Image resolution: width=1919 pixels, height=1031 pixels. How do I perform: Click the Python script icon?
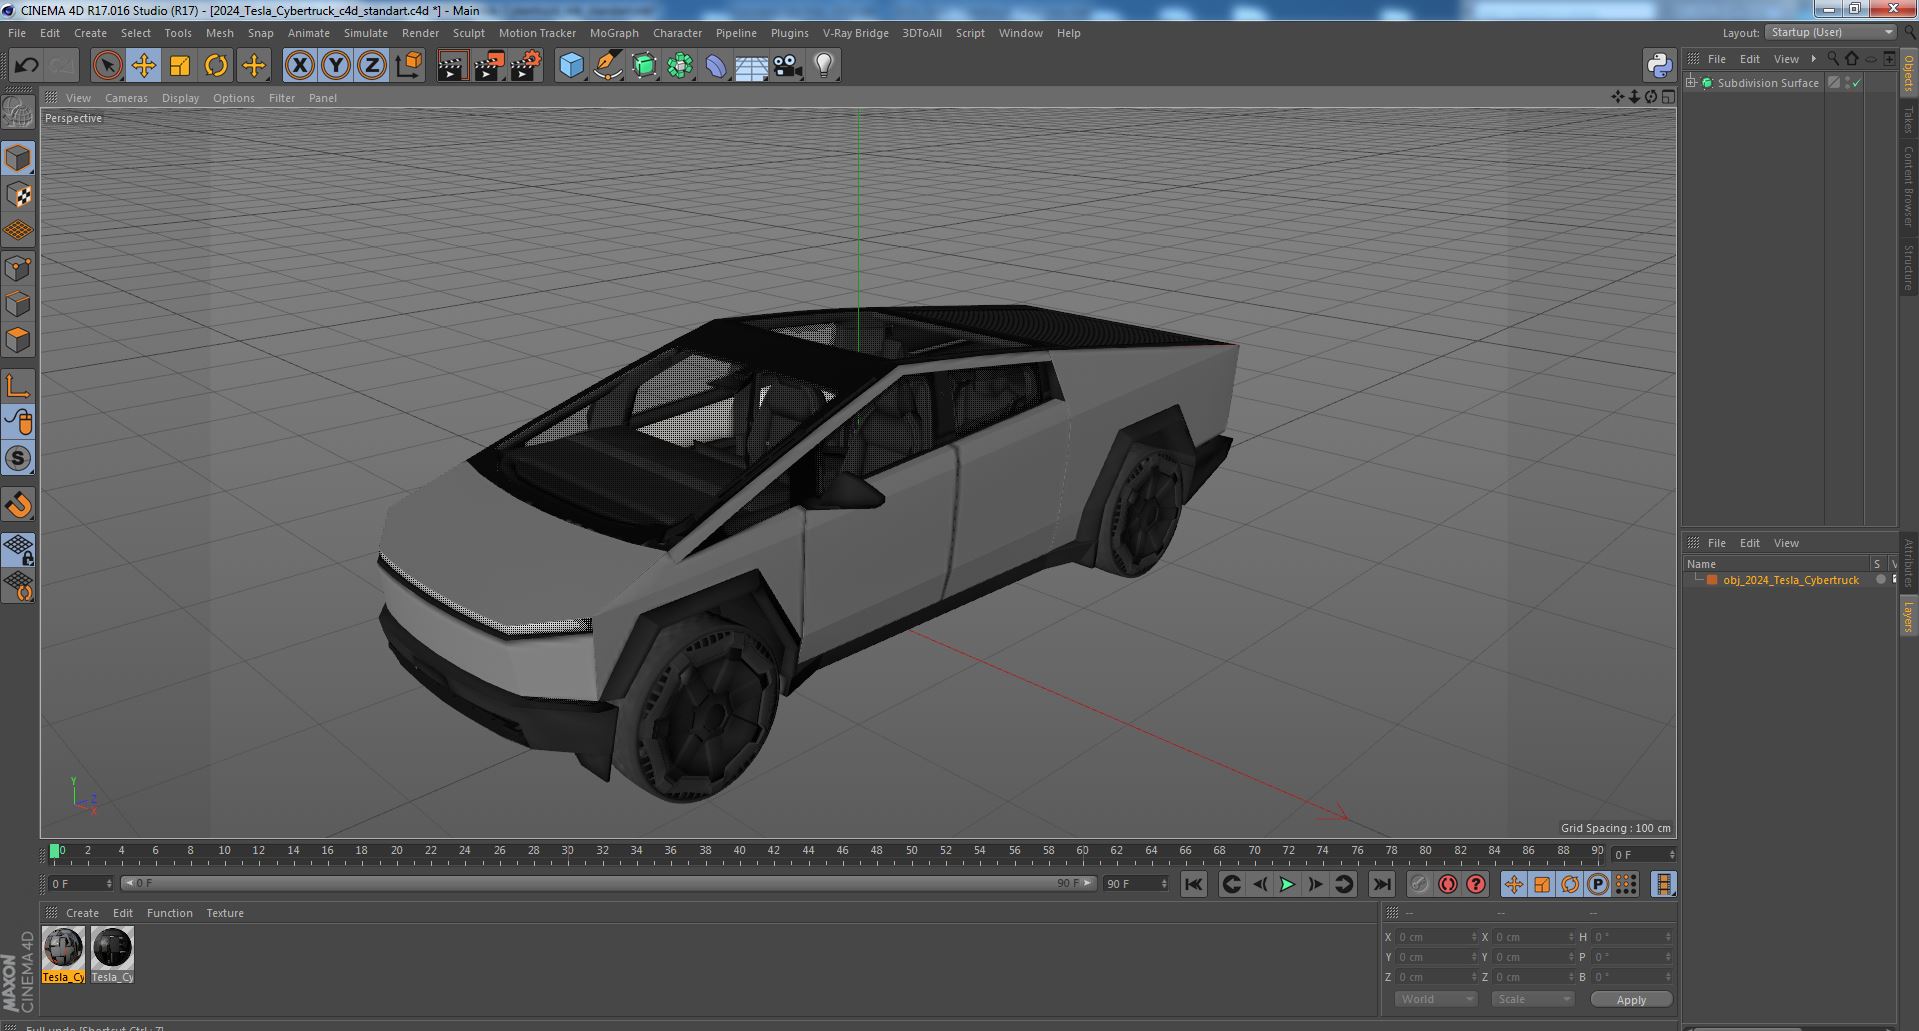pos(1659,66)
